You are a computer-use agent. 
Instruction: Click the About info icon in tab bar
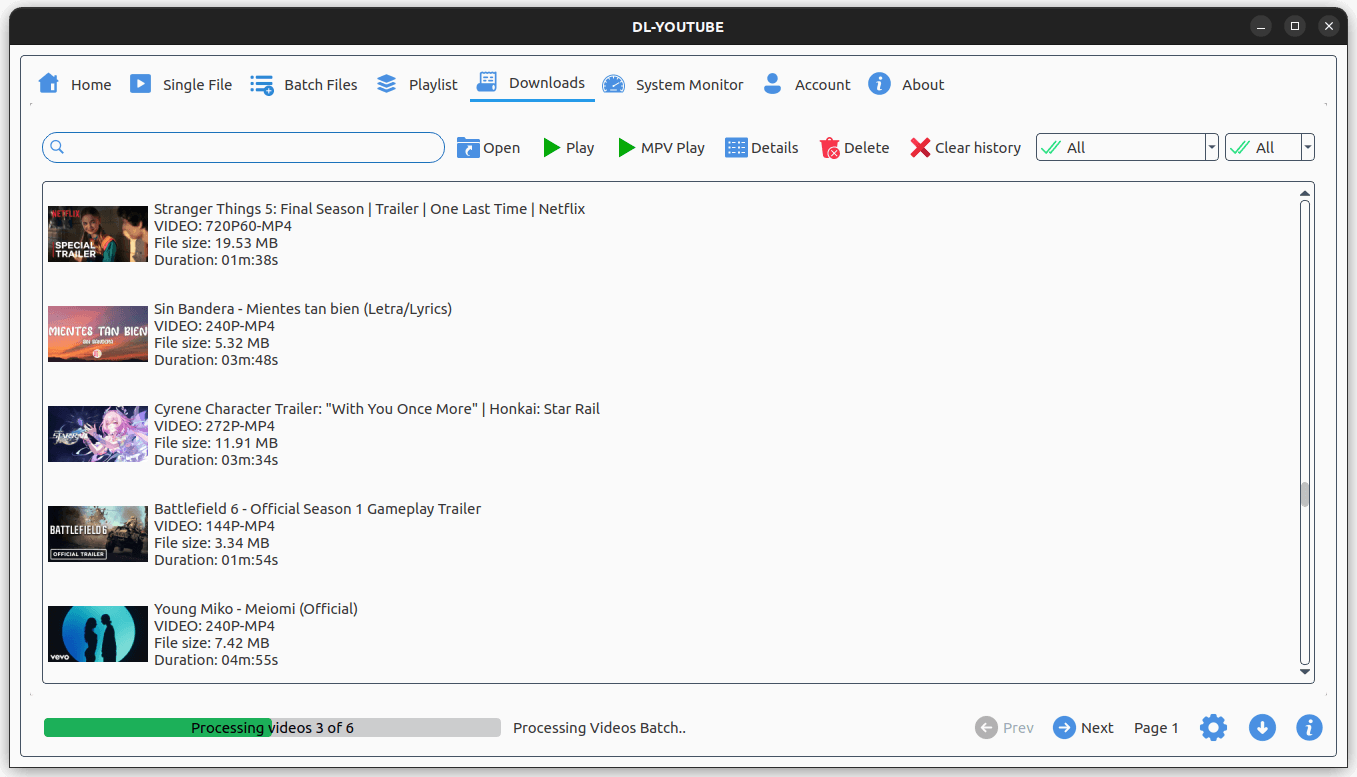pyautogui.click(x=880, y=84)
